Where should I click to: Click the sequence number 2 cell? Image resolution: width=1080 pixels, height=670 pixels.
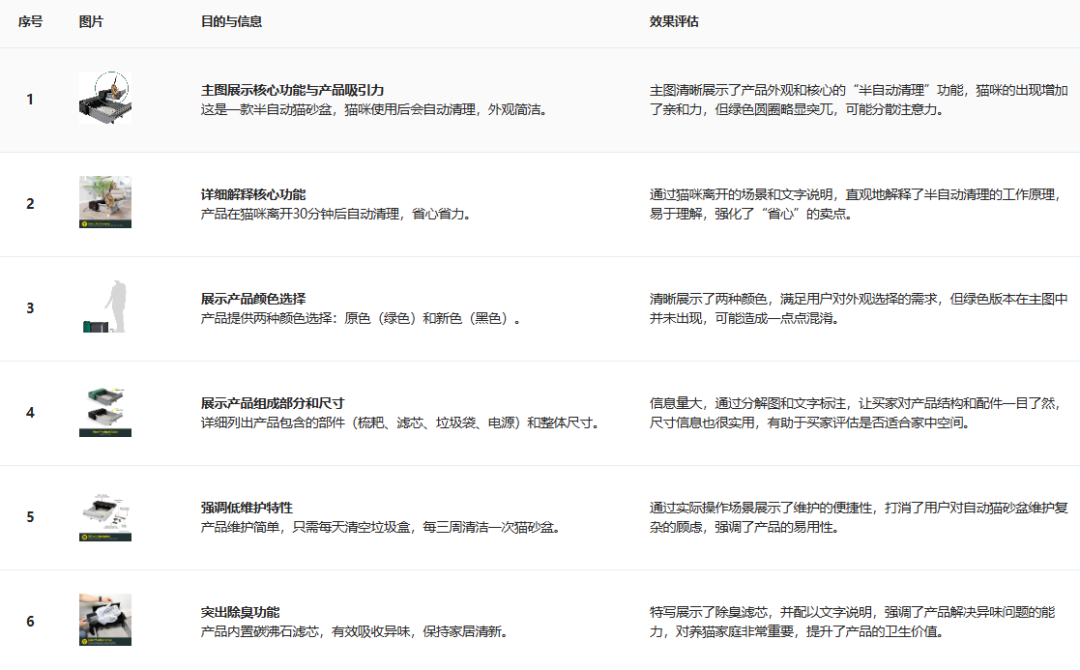[30, 204]
